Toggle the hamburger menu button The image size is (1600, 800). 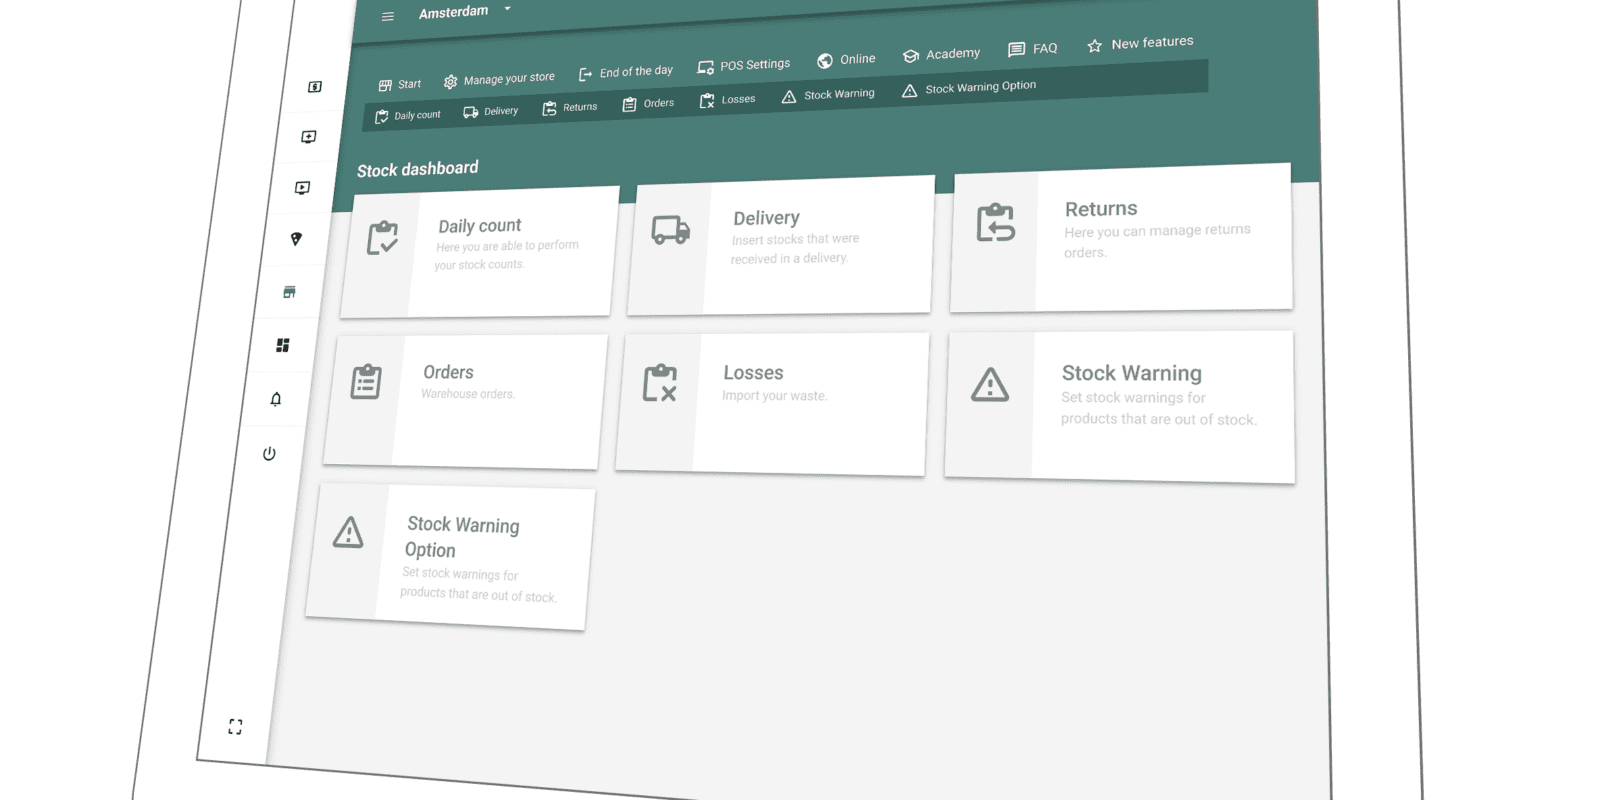[x=388, y=17]
